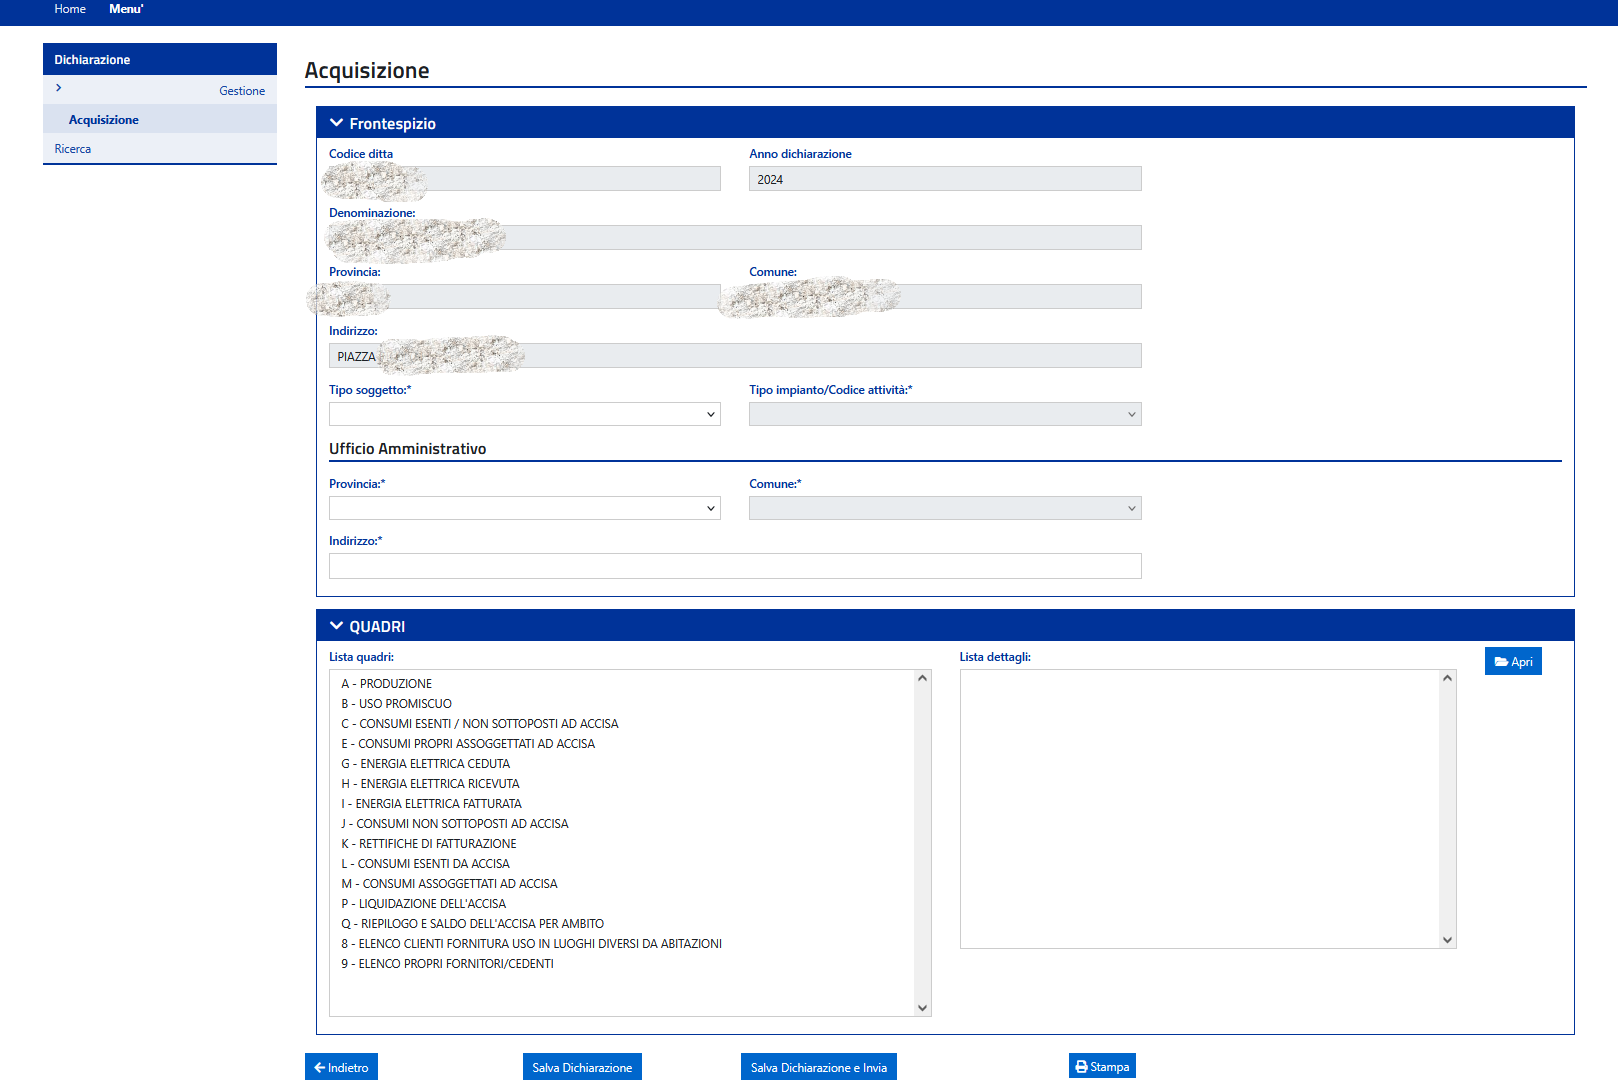Click Salva Dichiarazione button
The image size is (1618, 1080).
582,1067
